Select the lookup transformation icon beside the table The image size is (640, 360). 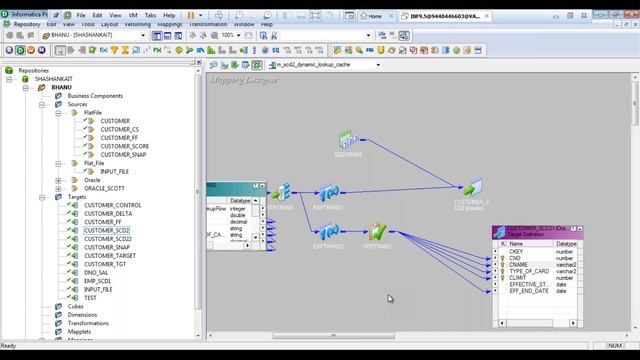281,192
